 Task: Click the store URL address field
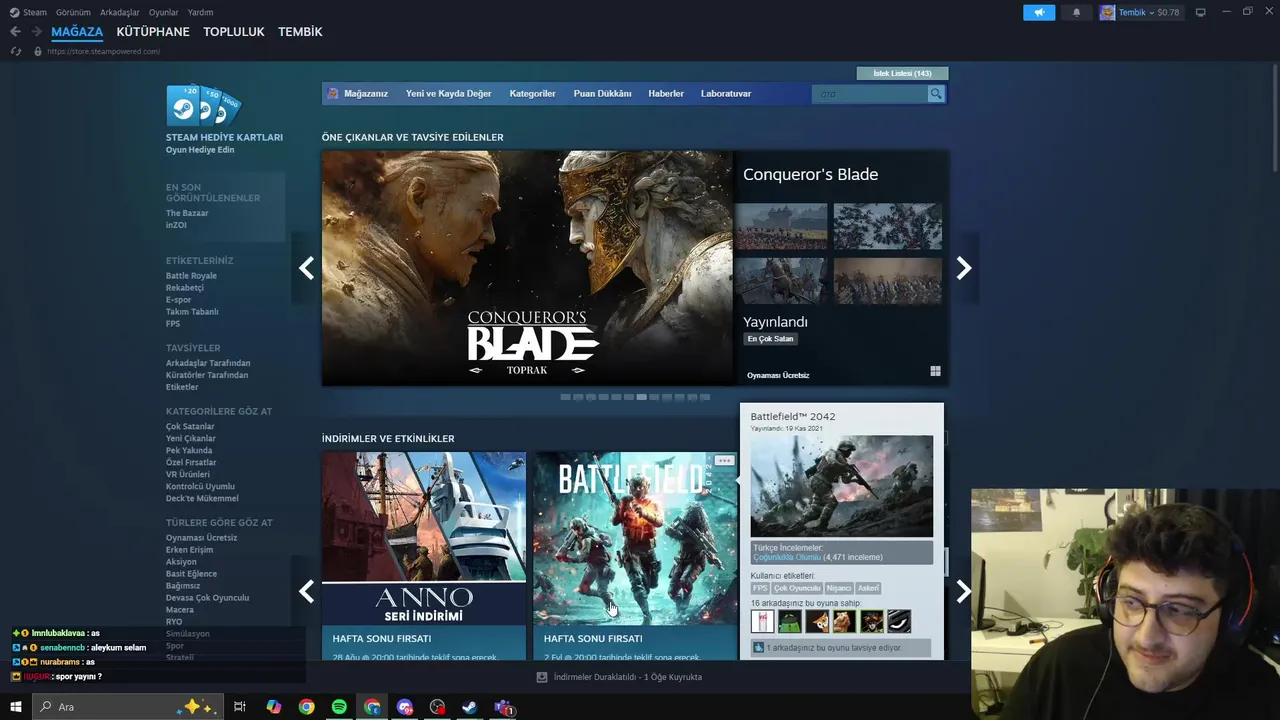[x=103, y=51]
